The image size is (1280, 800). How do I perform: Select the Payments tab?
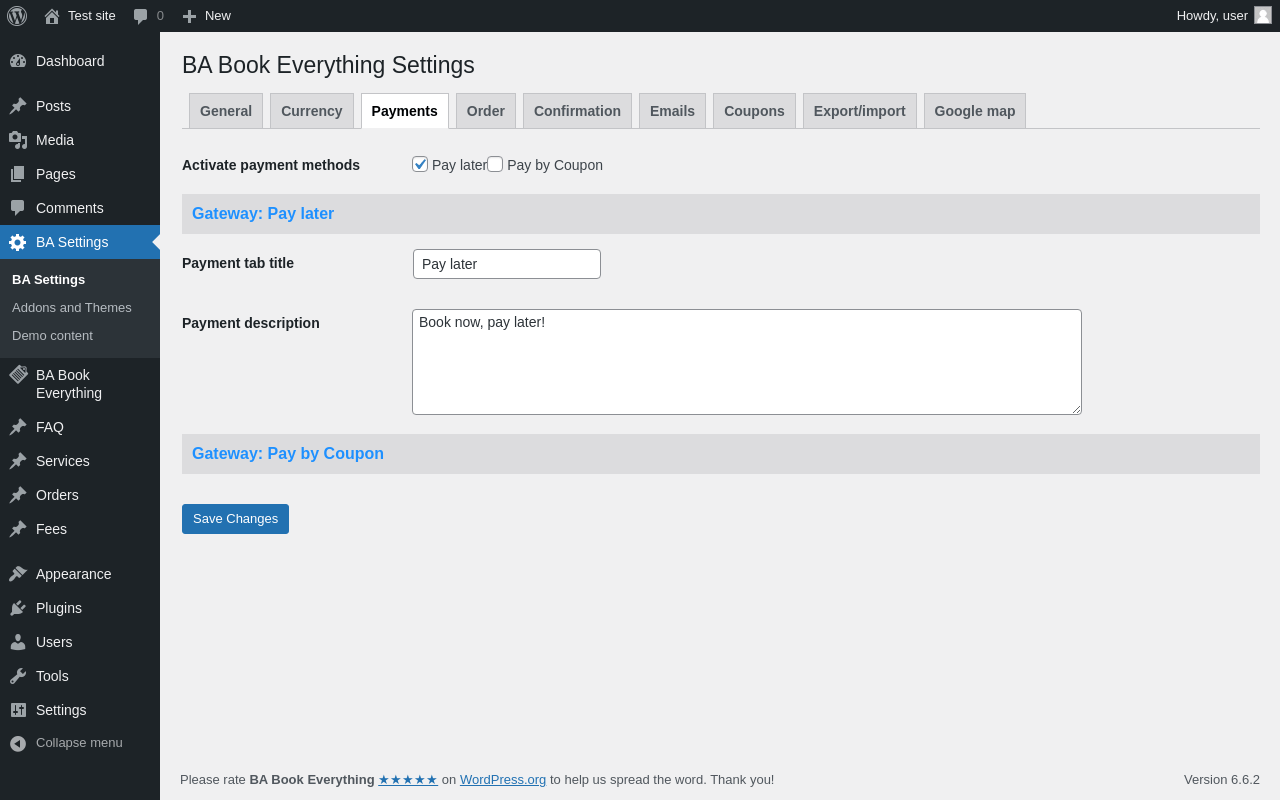point(405,111)
